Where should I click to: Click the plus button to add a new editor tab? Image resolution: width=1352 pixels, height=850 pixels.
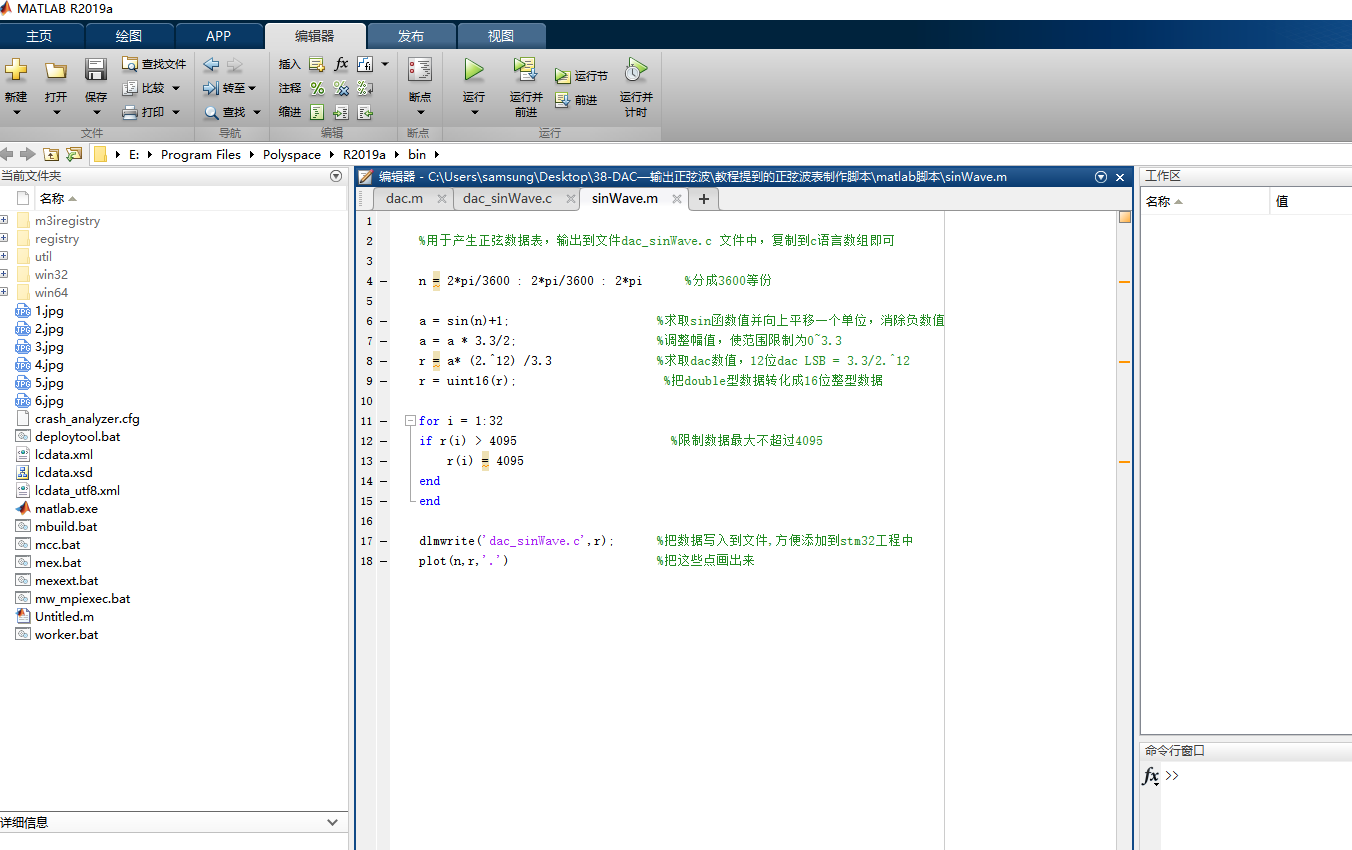click(704, 199)
